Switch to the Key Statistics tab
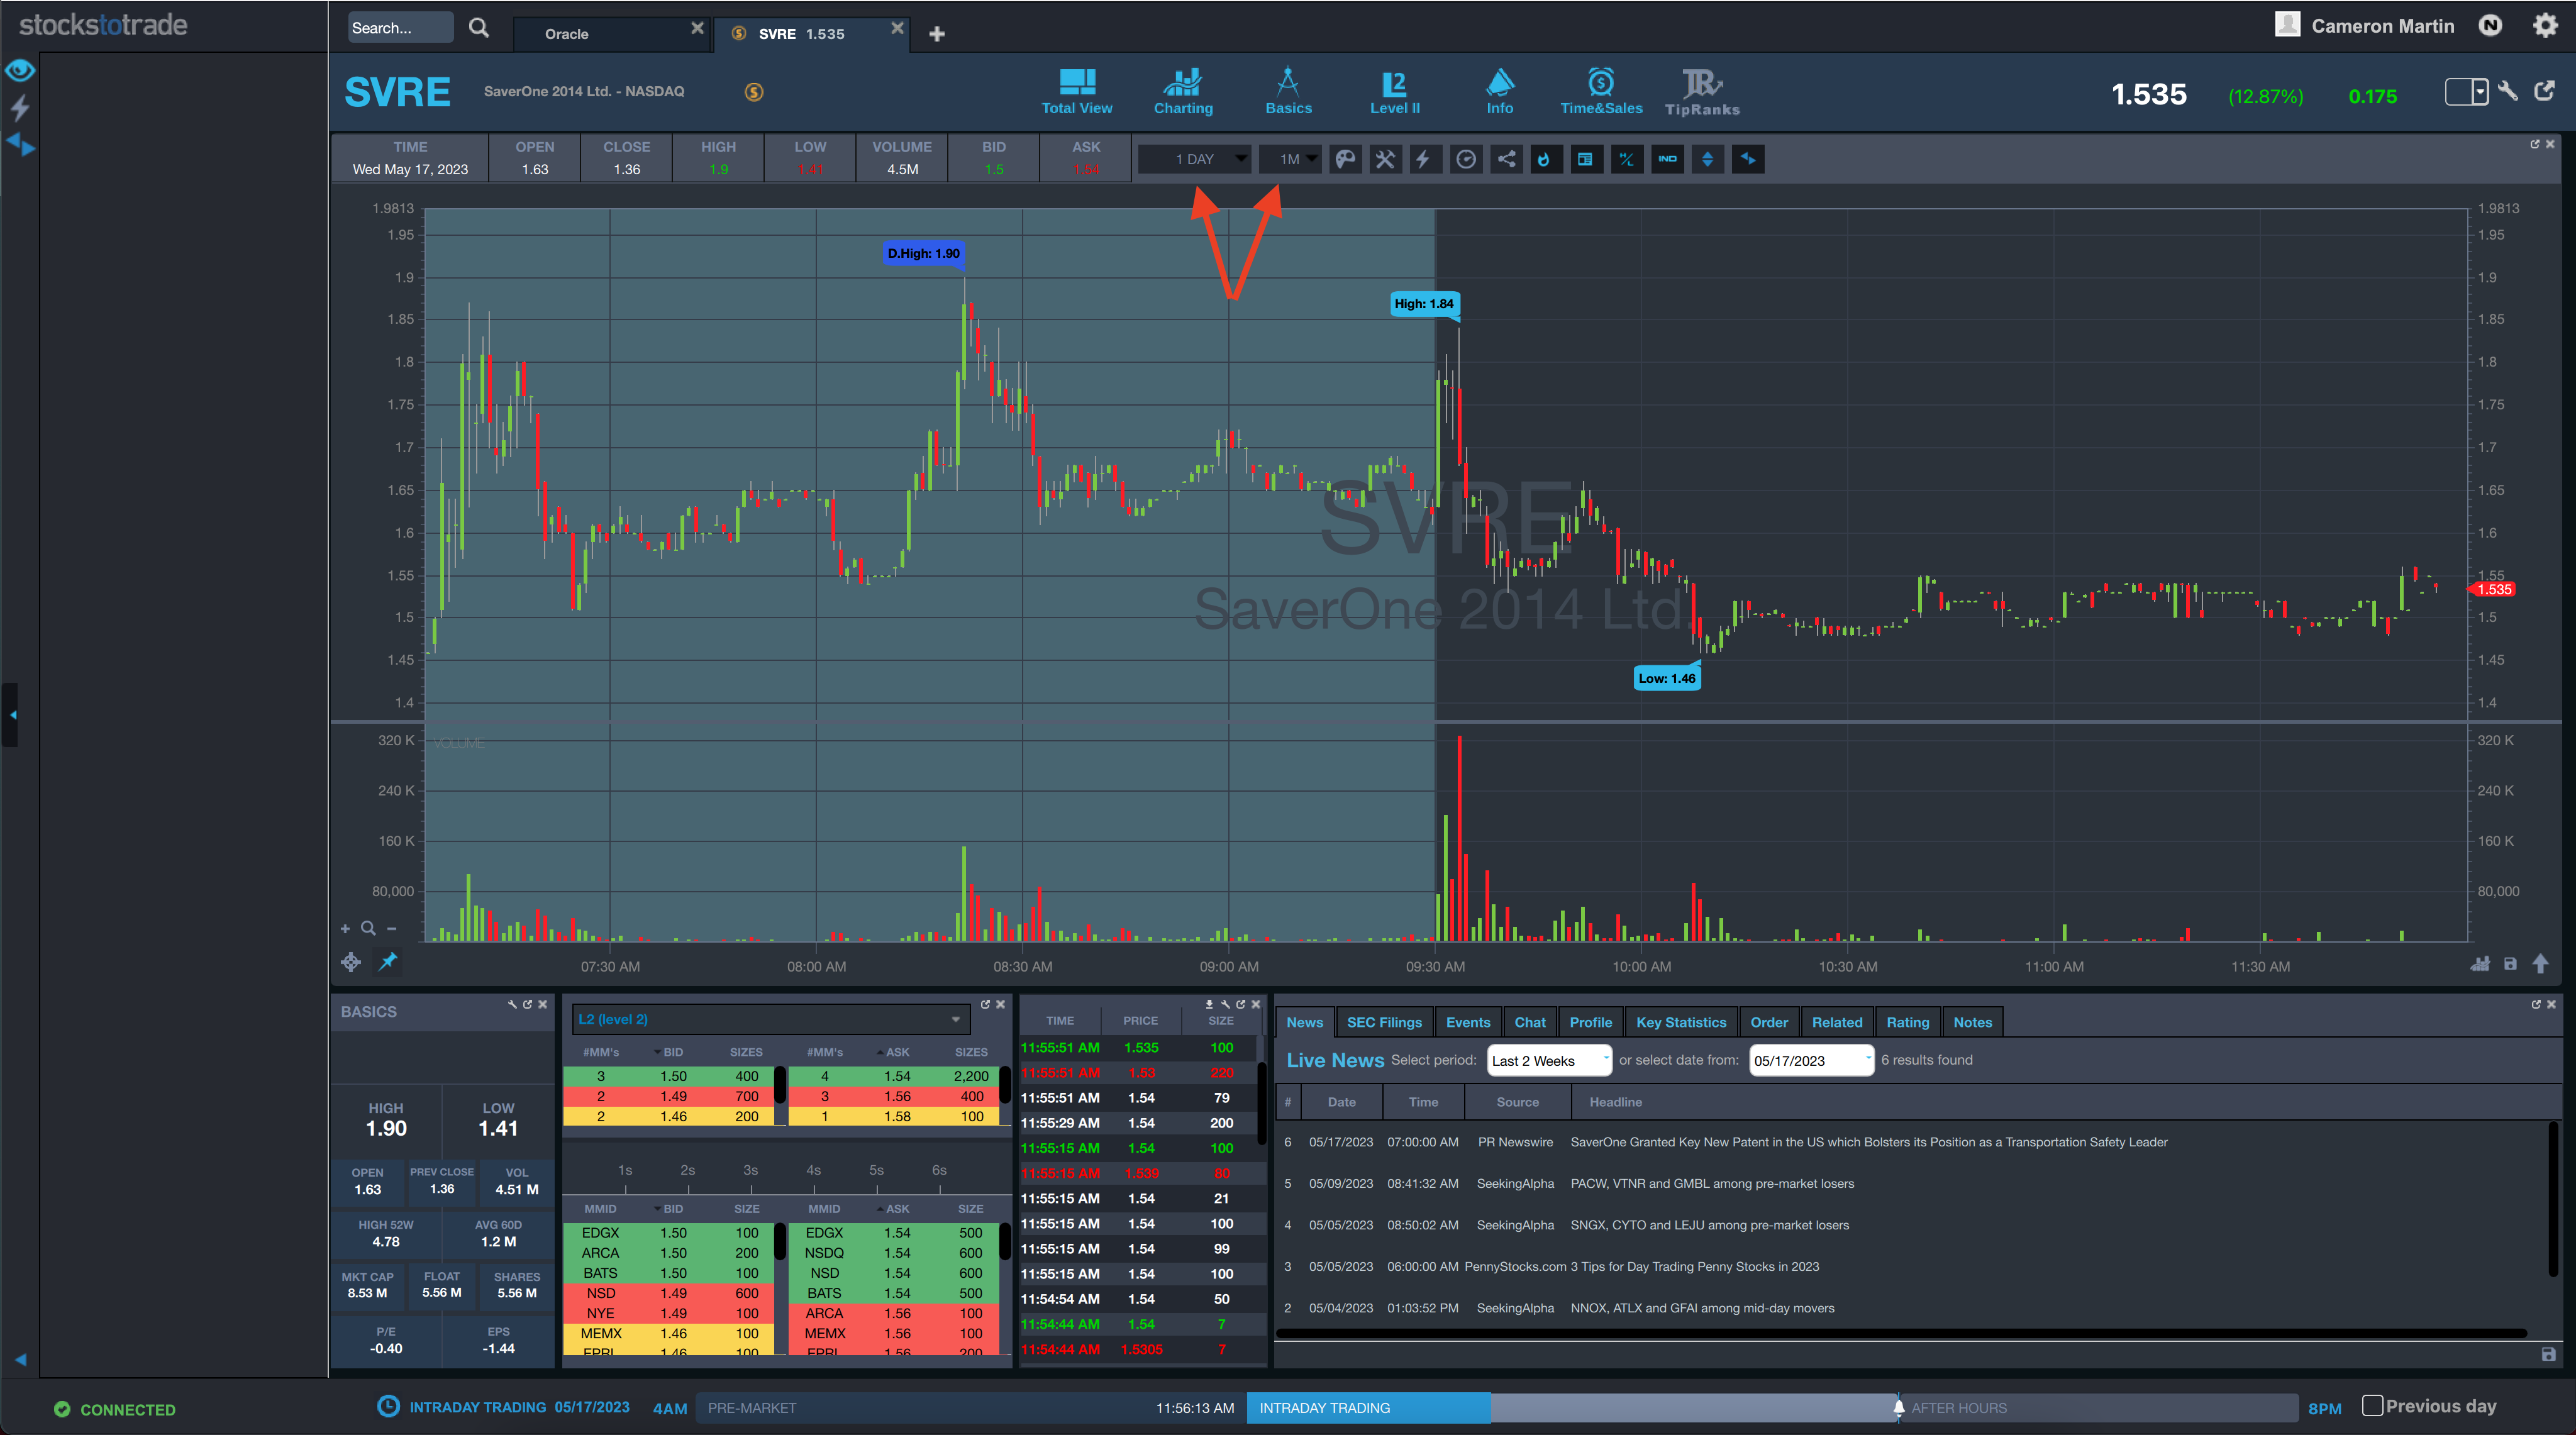 [x=1681, y=1022]
